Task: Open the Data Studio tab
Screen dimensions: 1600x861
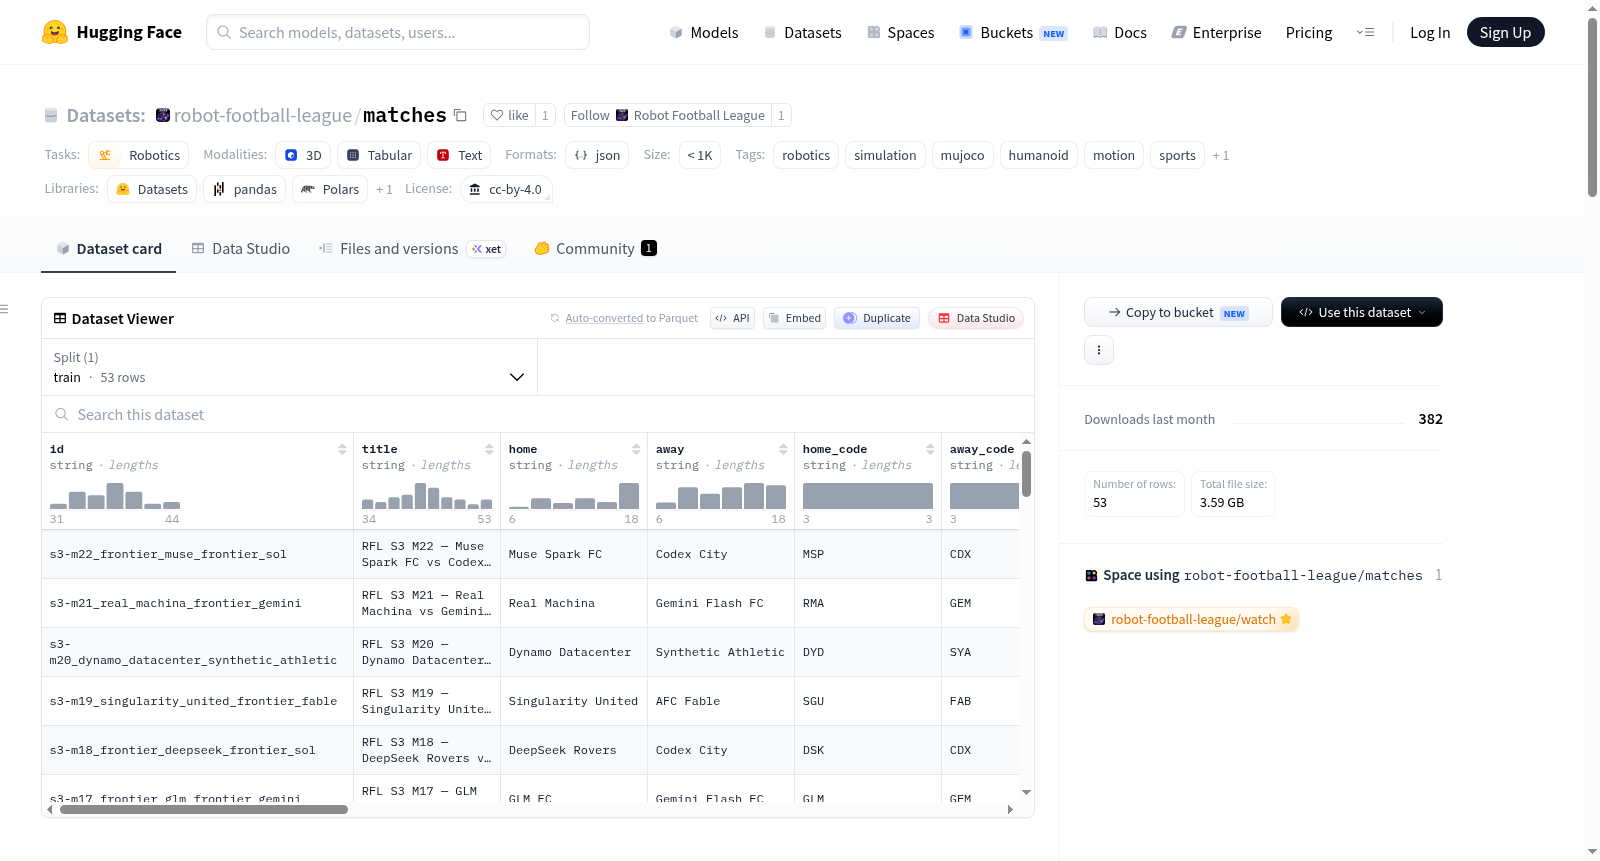Action: (241, 249)
